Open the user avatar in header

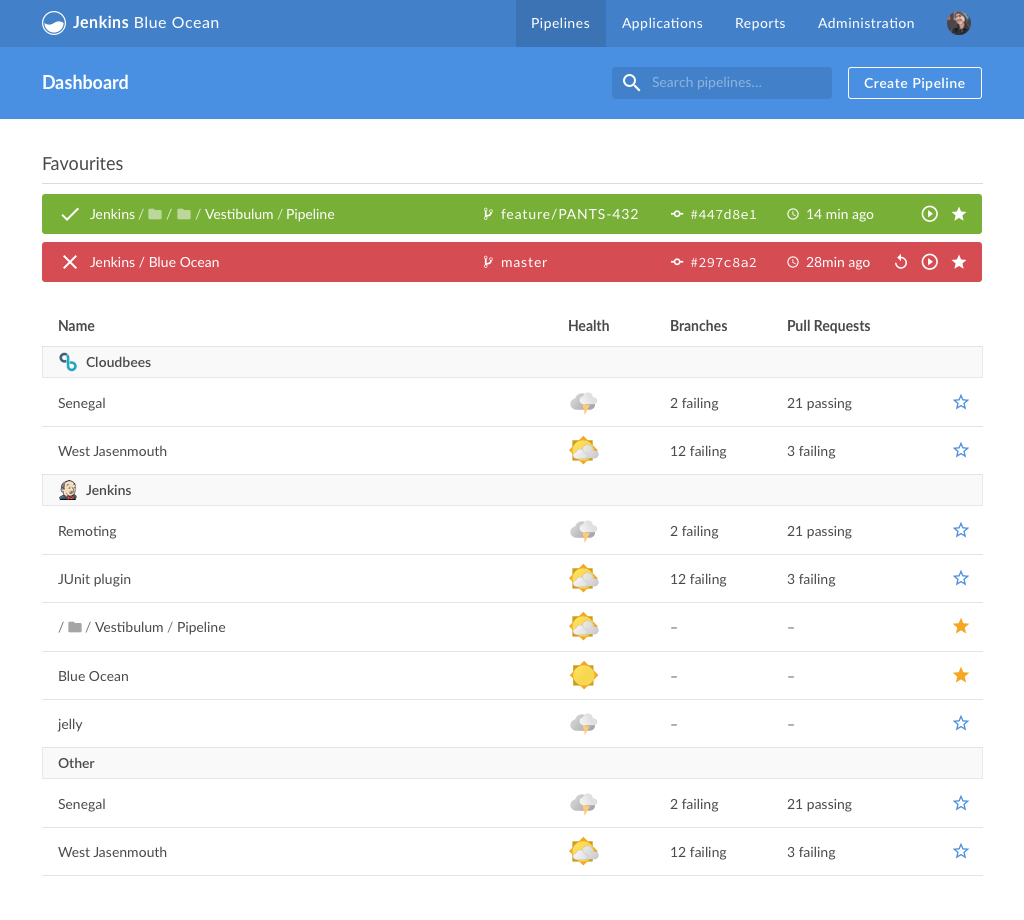click(958, 23)
